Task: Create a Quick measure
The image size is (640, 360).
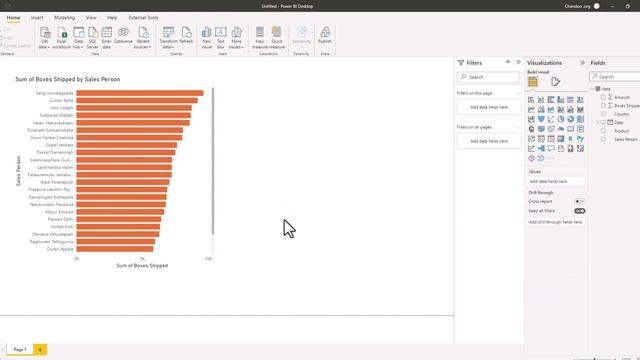Action: (x=277, y=38)
